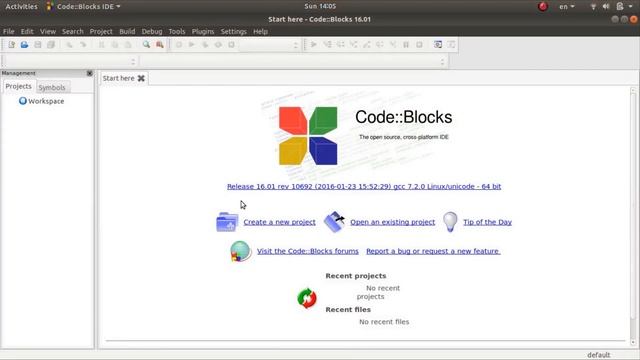Click the Step into instruction icon
Viewport: 640px width, 360px height.
(x=393, y=44)
